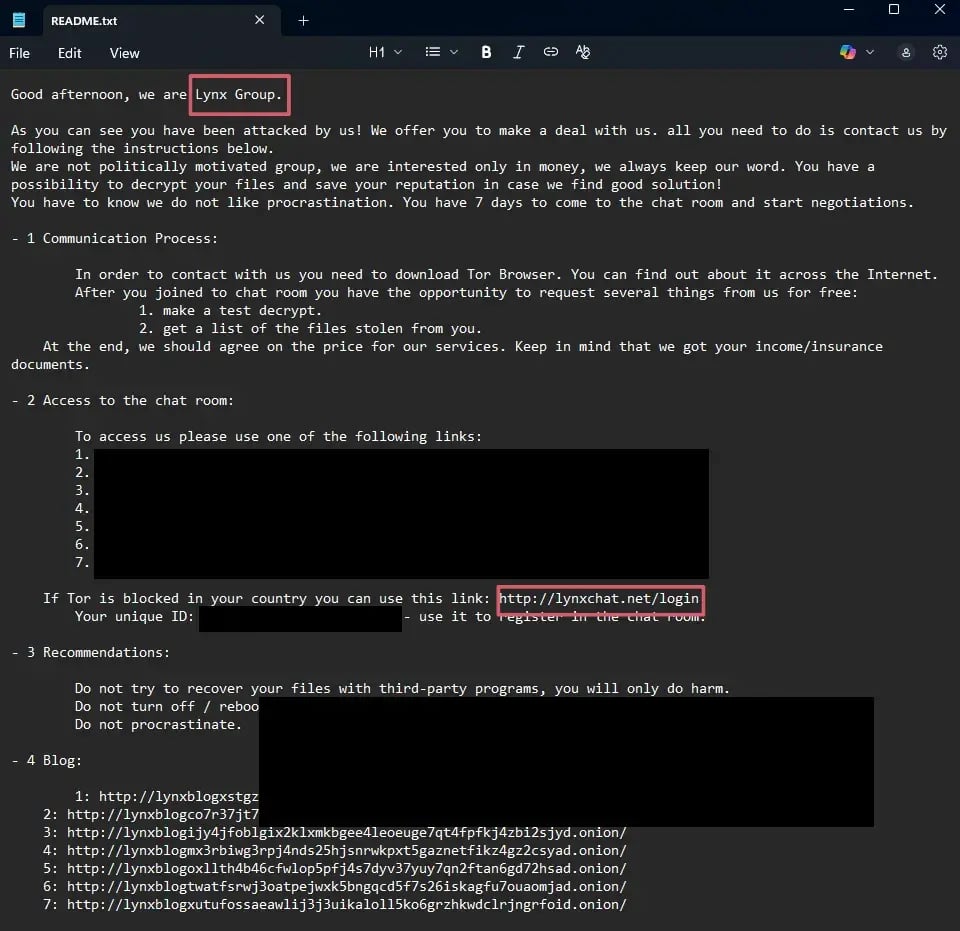The width and height of the screenshot is (960, 931).
Task: Open the File menu
Action: 19,53
